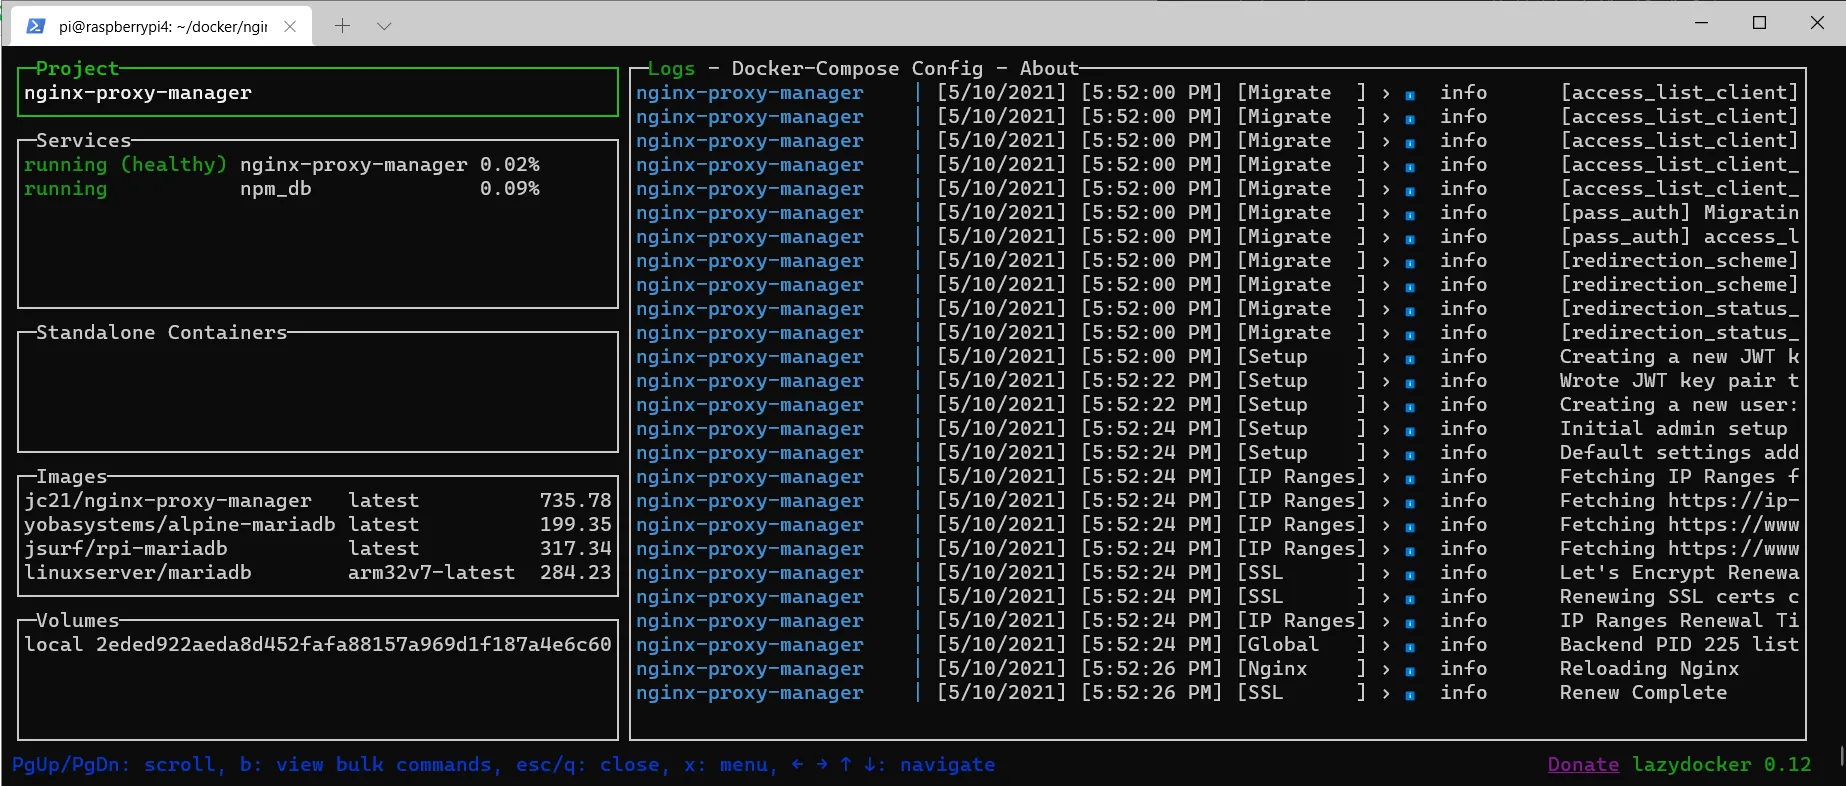Select the jc21/nginx-proxy-manager image
Viewport: 1846px width, 786px height.
tap(318, 501)
